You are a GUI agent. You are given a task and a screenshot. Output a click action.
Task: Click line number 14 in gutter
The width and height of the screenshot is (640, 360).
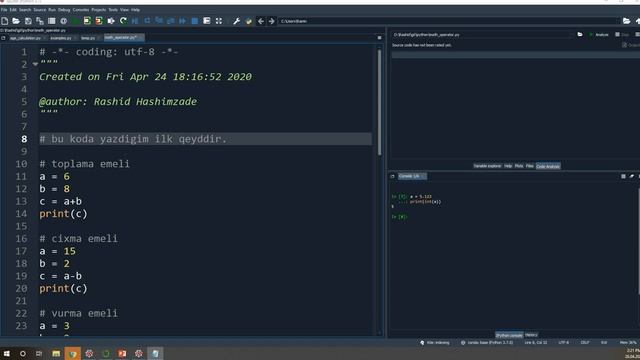(21, 213)
